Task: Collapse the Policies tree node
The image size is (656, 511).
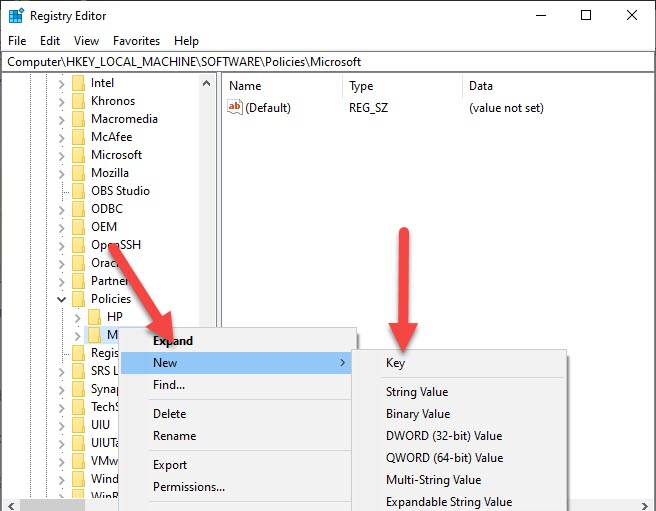Action: 62,299
